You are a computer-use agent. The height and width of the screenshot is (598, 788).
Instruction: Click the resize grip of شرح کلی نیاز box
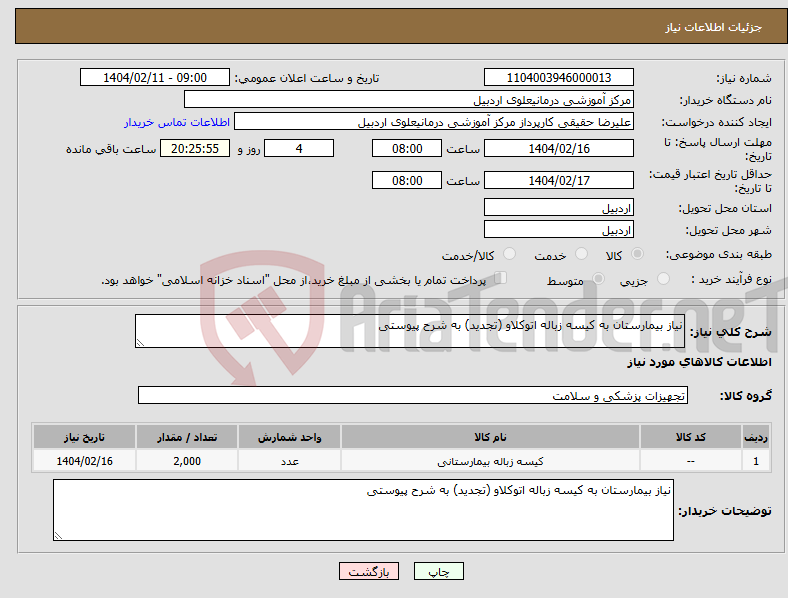140,343
